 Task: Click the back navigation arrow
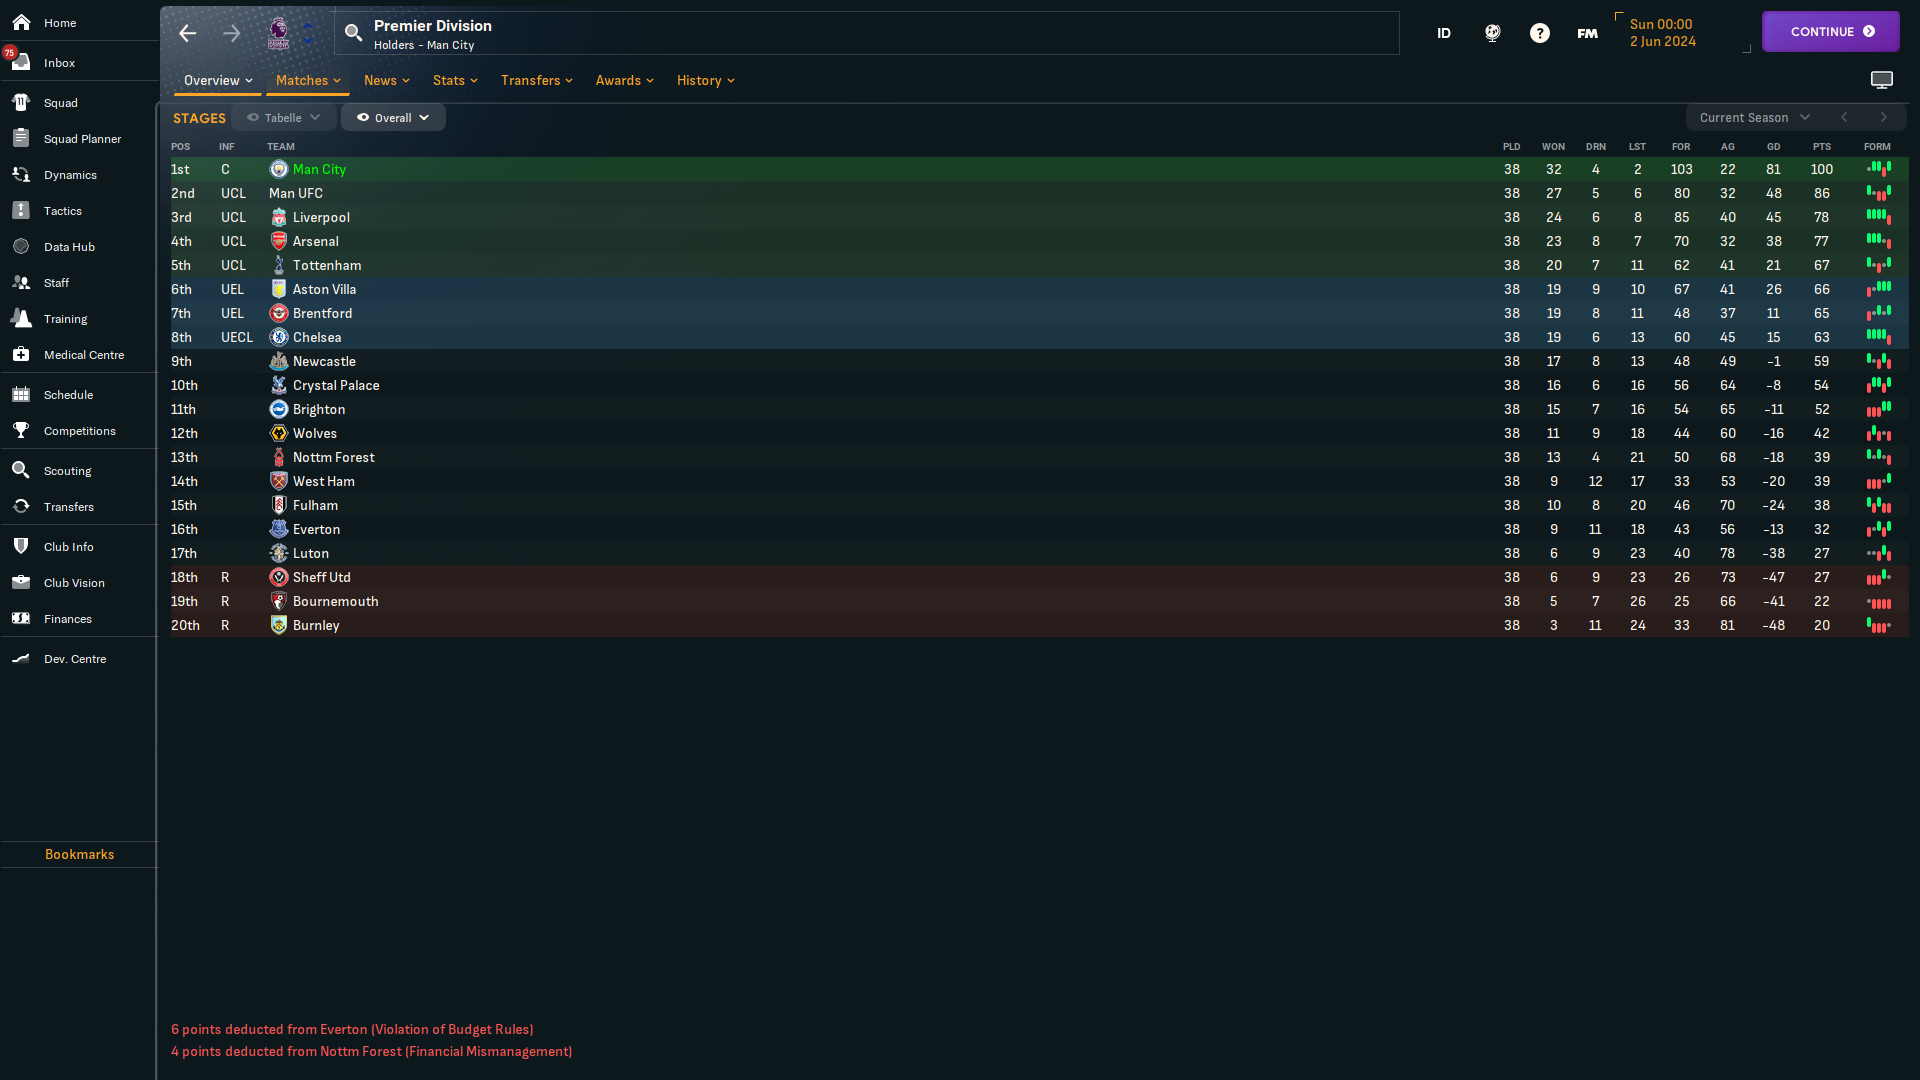pos(188,33)
